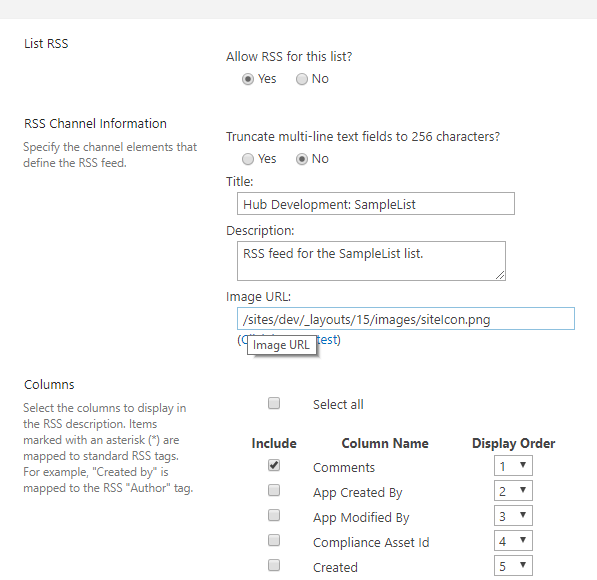The image size is (597, 580).
Task: Click the test link below Image URL
Action: (x=327, y=339)
